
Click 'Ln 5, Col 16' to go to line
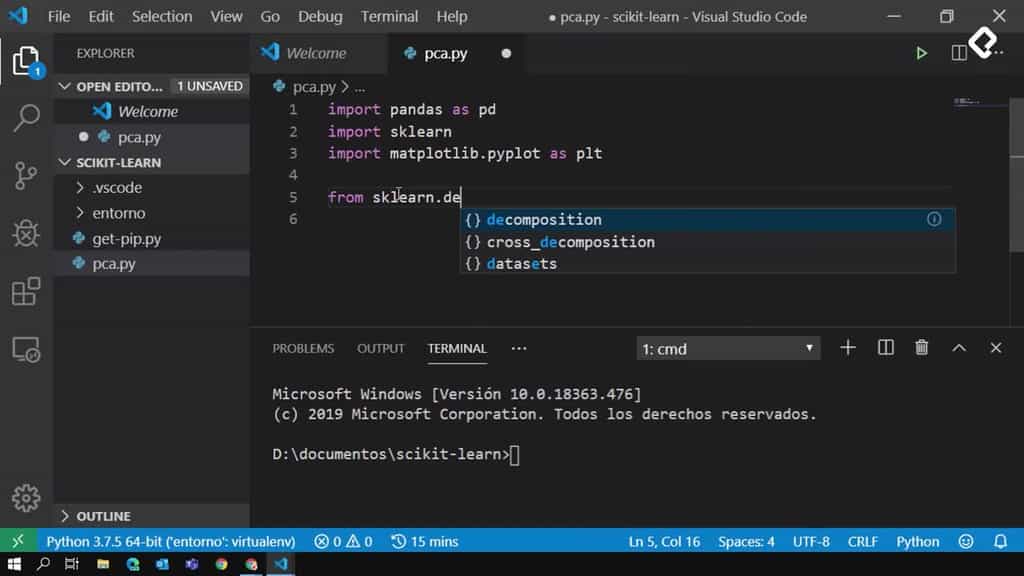click(663, 541)
